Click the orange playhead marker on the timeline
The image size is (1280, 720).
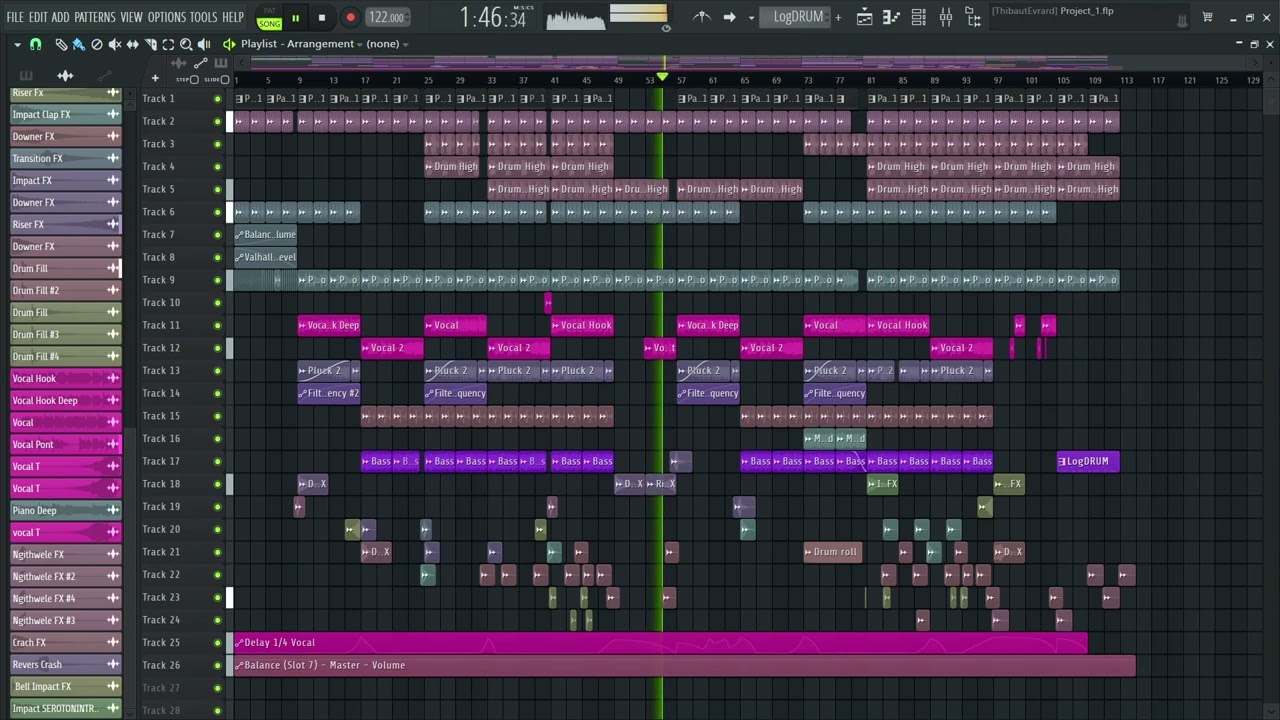click(661, 77)
